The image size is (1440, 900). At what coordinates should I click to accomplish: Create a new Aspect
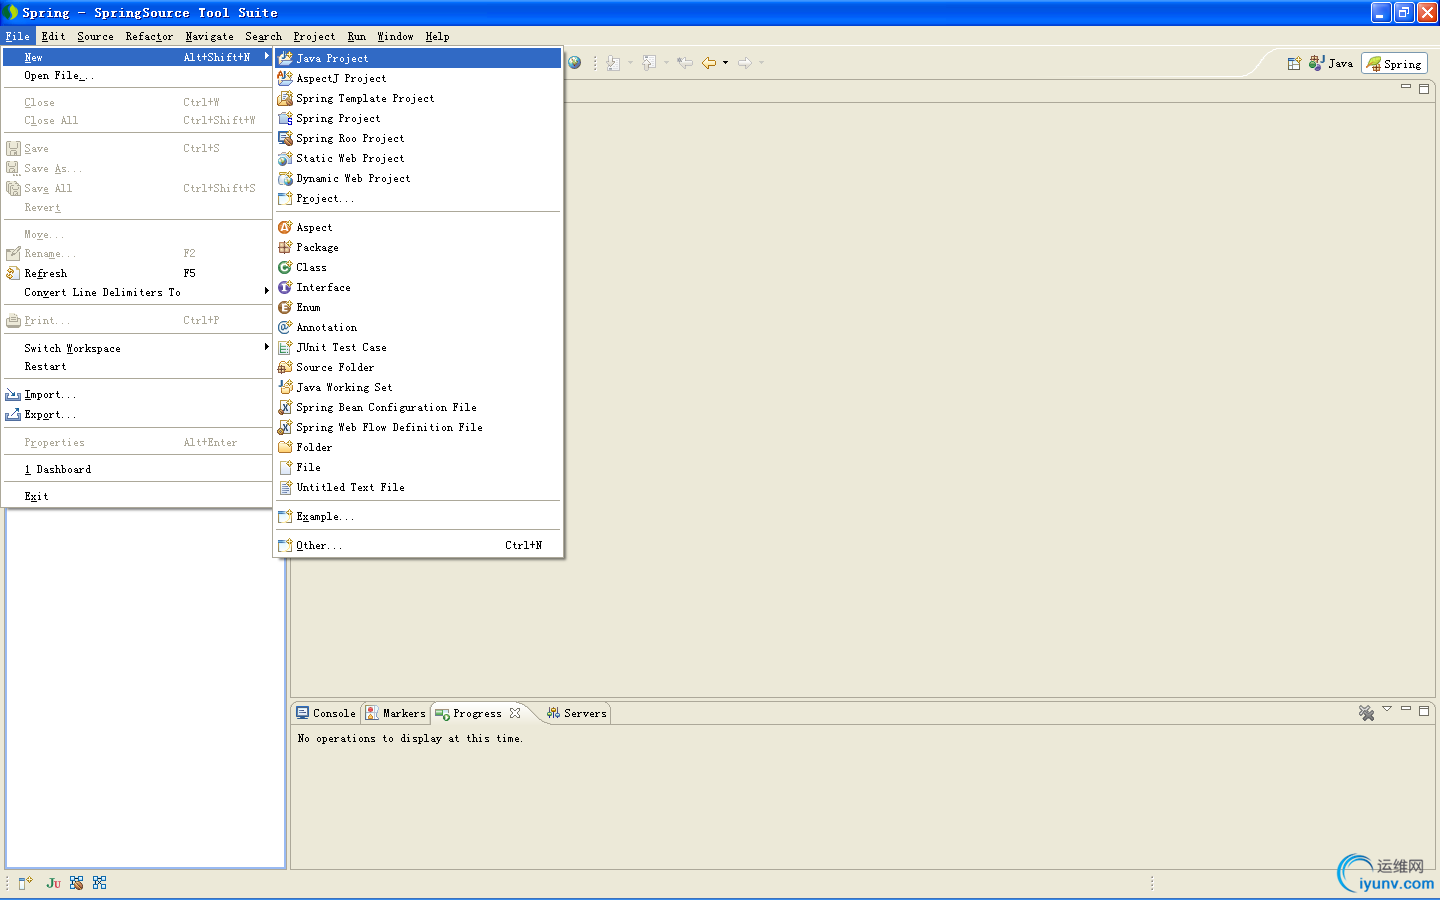point(418,227)
